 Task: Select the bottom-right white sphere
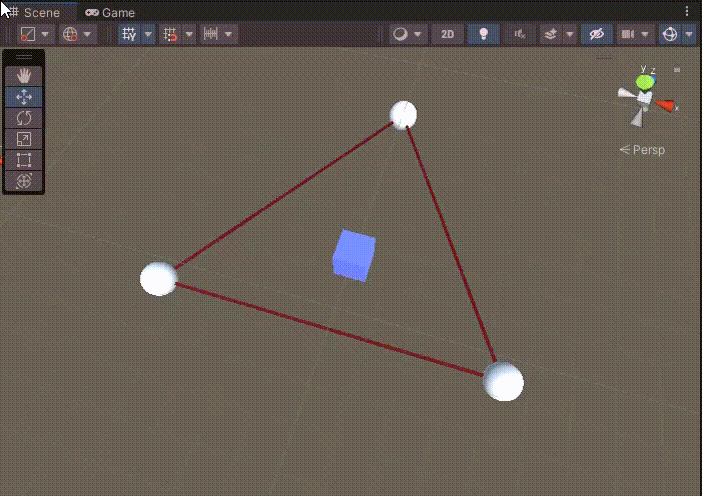[x=504, y=381]
